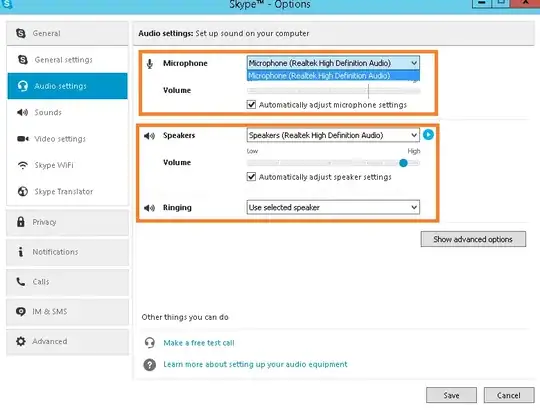The width and height of the screenshot is (540, 410).
Task: Click the Save button
Action: point(451,395)
